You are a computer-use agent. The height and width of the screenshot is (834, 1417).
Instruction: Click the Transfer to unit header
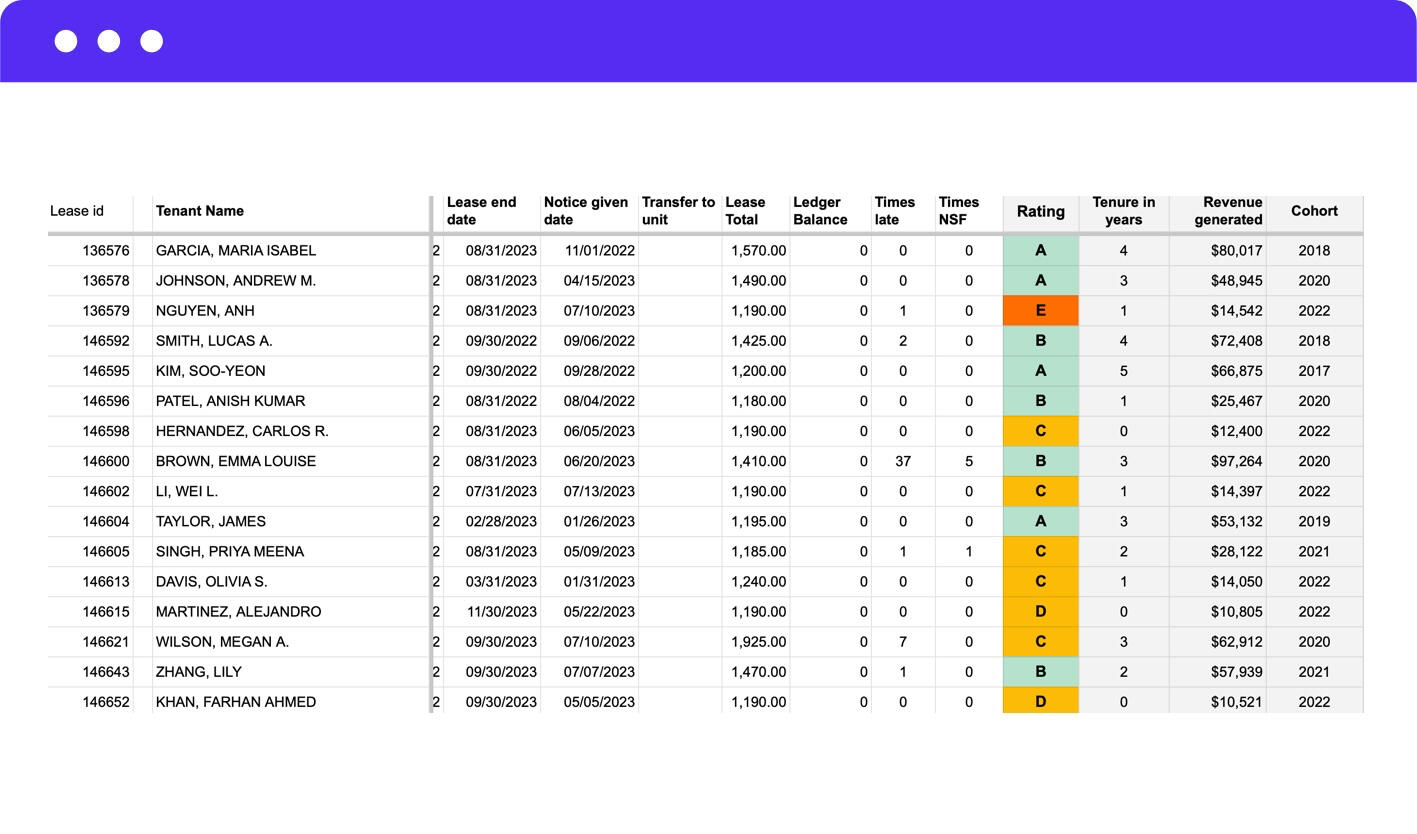[x=678, y=211]
